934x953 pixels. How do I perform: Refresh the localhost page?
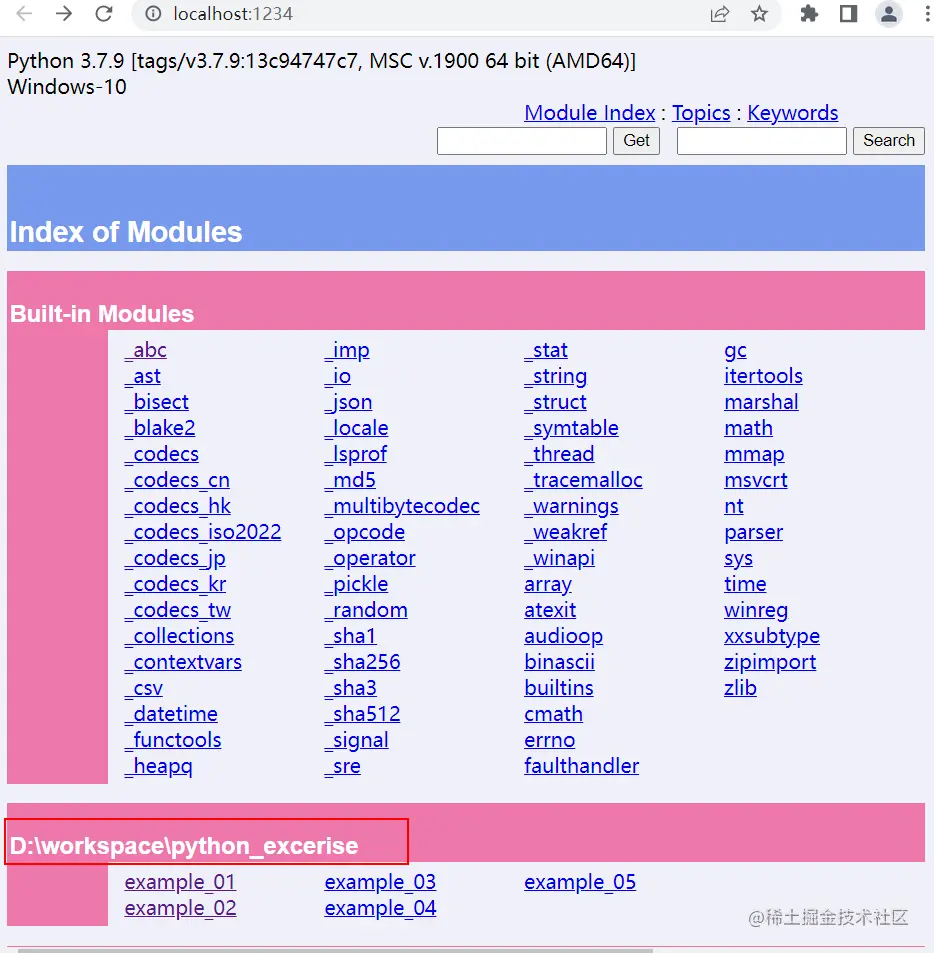pos(103,15)
